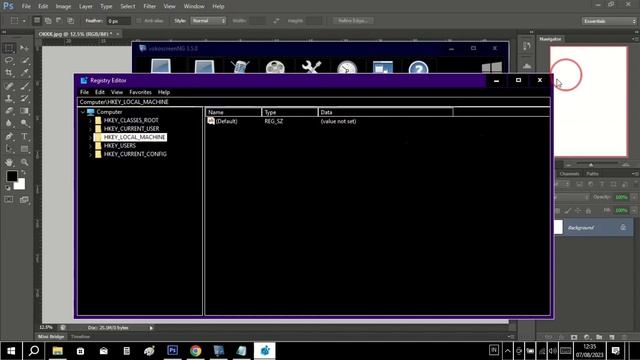640x360 pixels.
Task: Choose New selection mode button
Action: pos(37,20)
